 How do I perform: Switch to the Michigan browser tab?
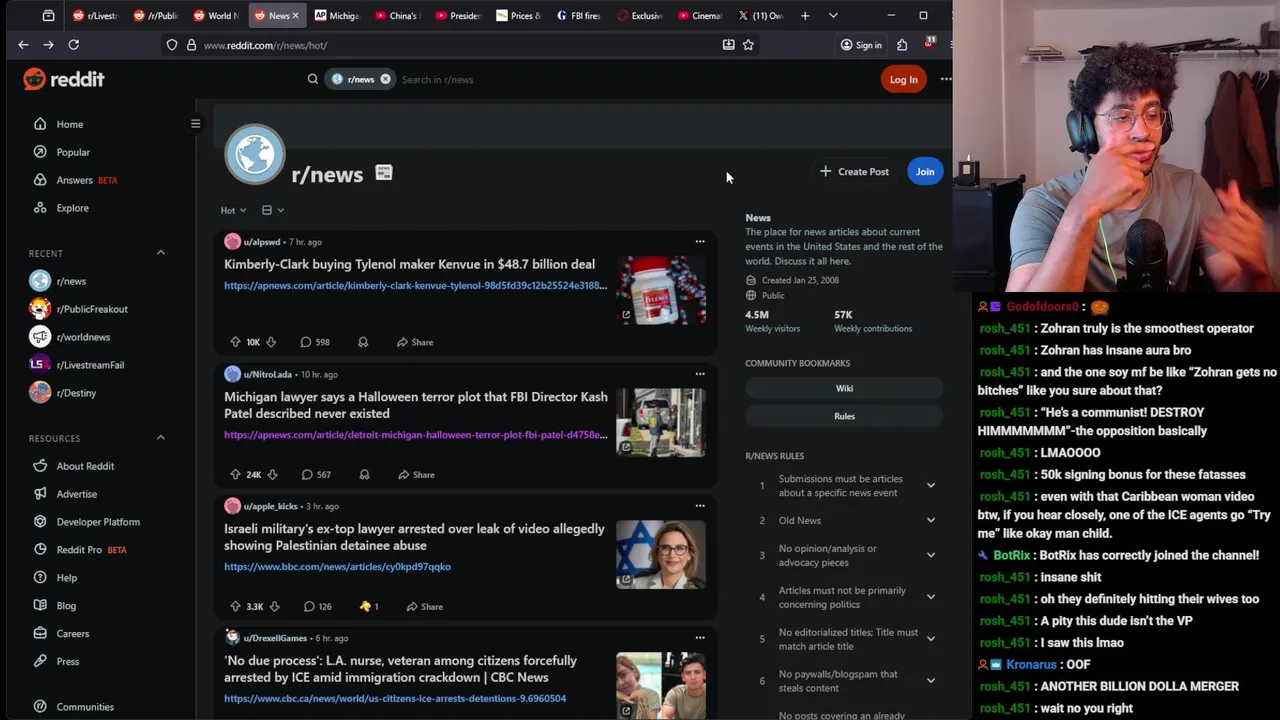337,15
